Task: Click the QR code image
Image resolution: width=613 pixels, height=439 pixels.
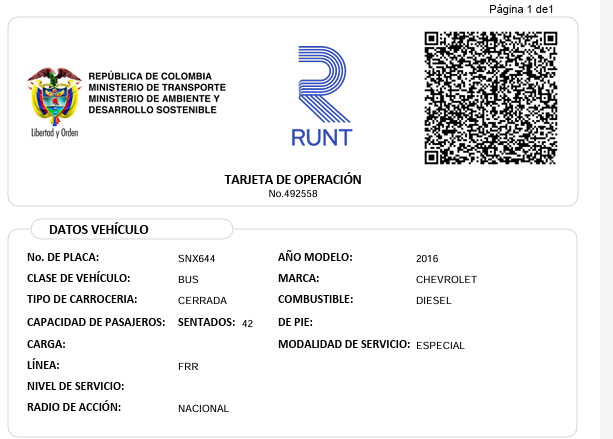Action: 490,97
